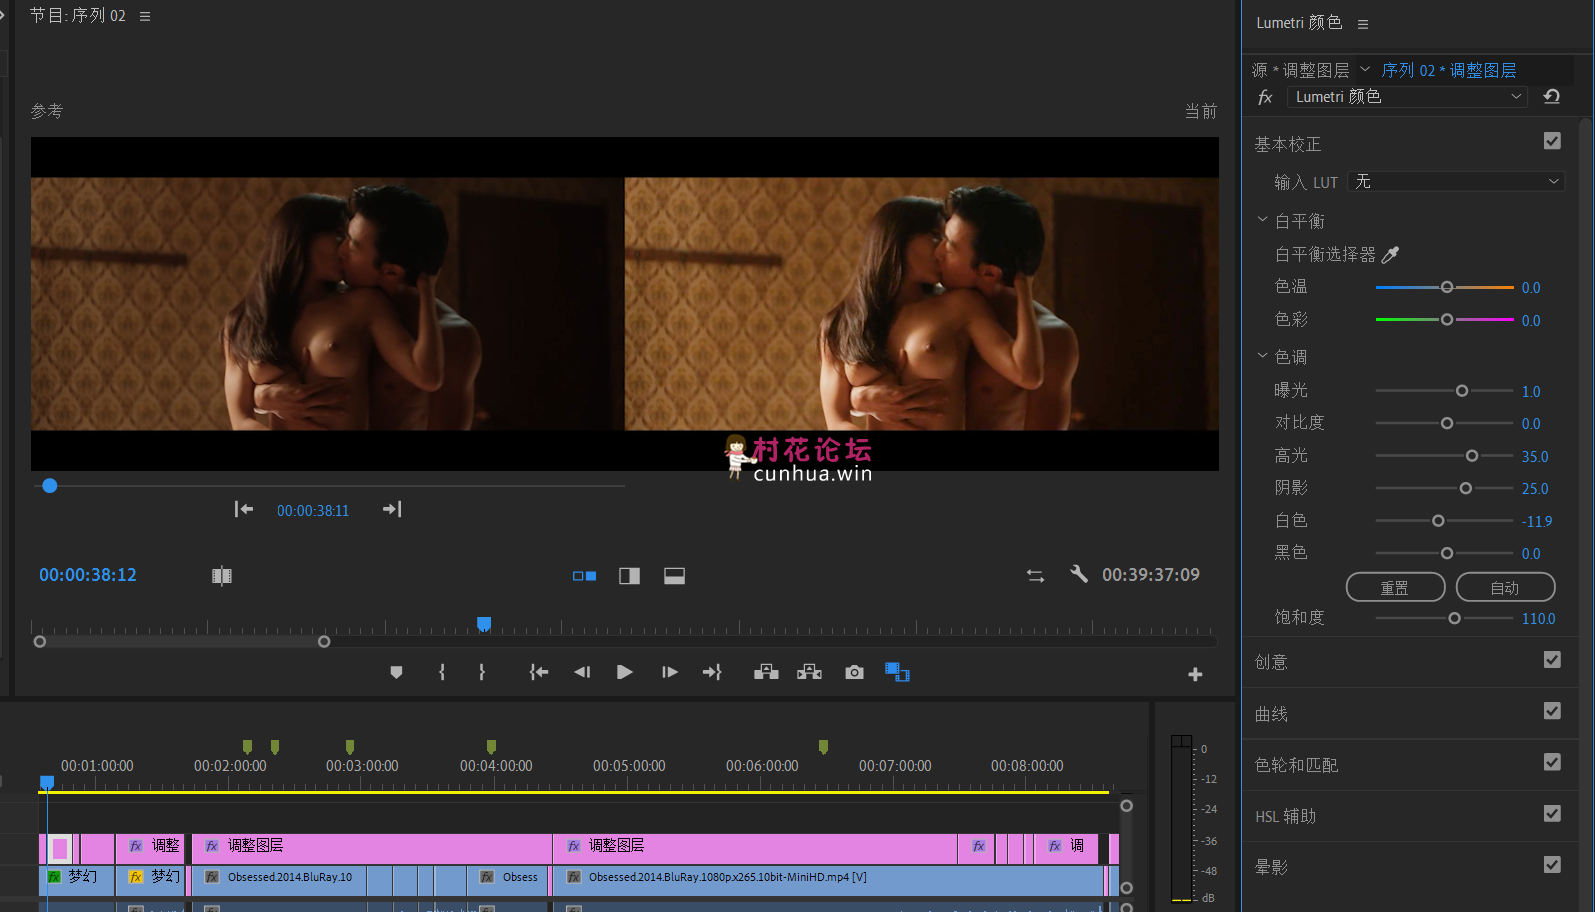Collapse the white balance section
The height and width of the screenshot is (912, 1595).
click(x=1262, y=220)
